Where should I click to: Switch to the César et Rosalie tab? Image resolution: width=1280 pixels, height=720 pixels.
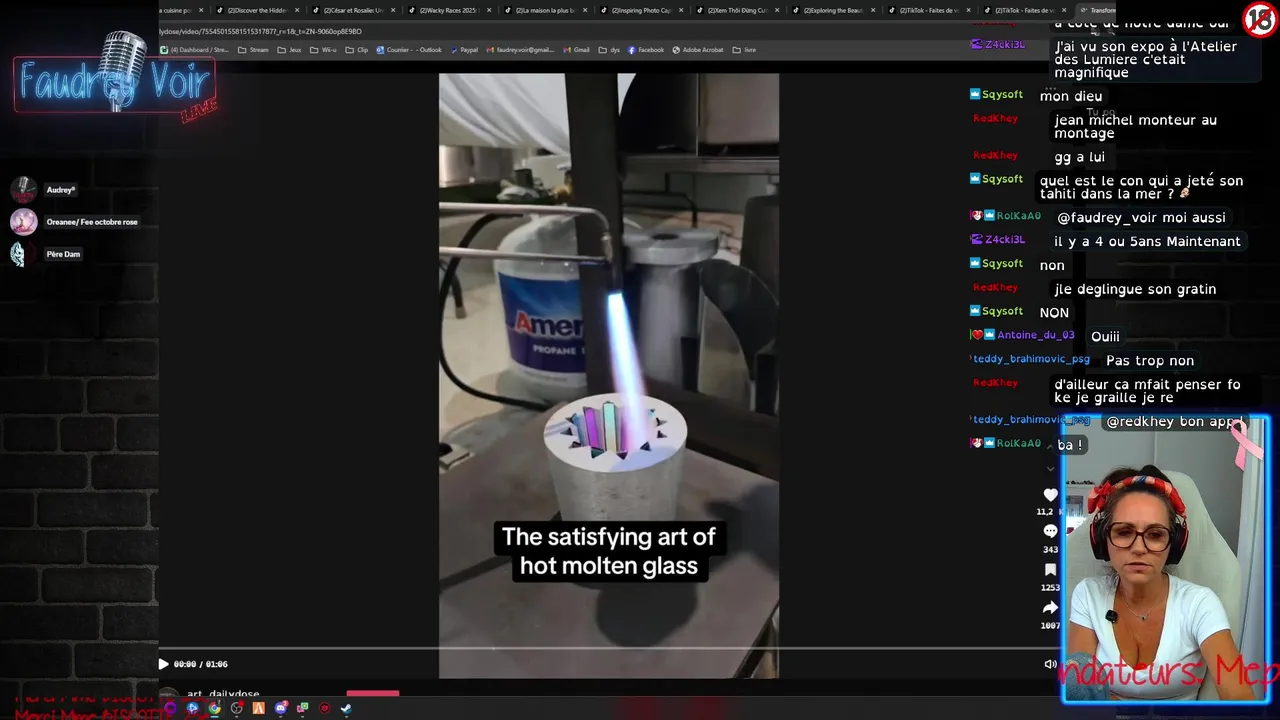(x=353, y=10)
